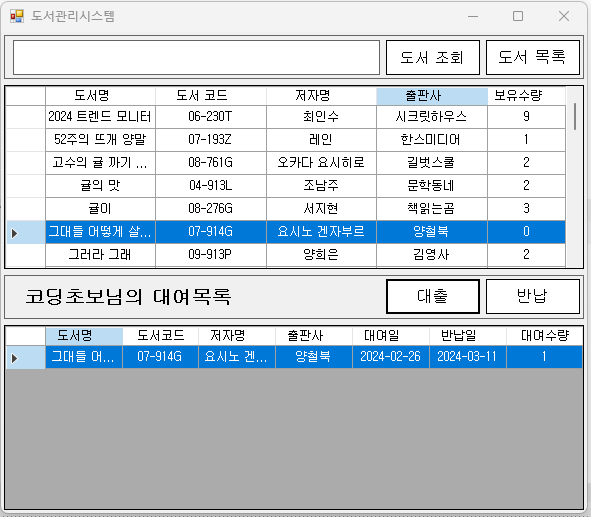Sort rental list by 저자명 header
The image size is (591, 517).
(237, 336)
